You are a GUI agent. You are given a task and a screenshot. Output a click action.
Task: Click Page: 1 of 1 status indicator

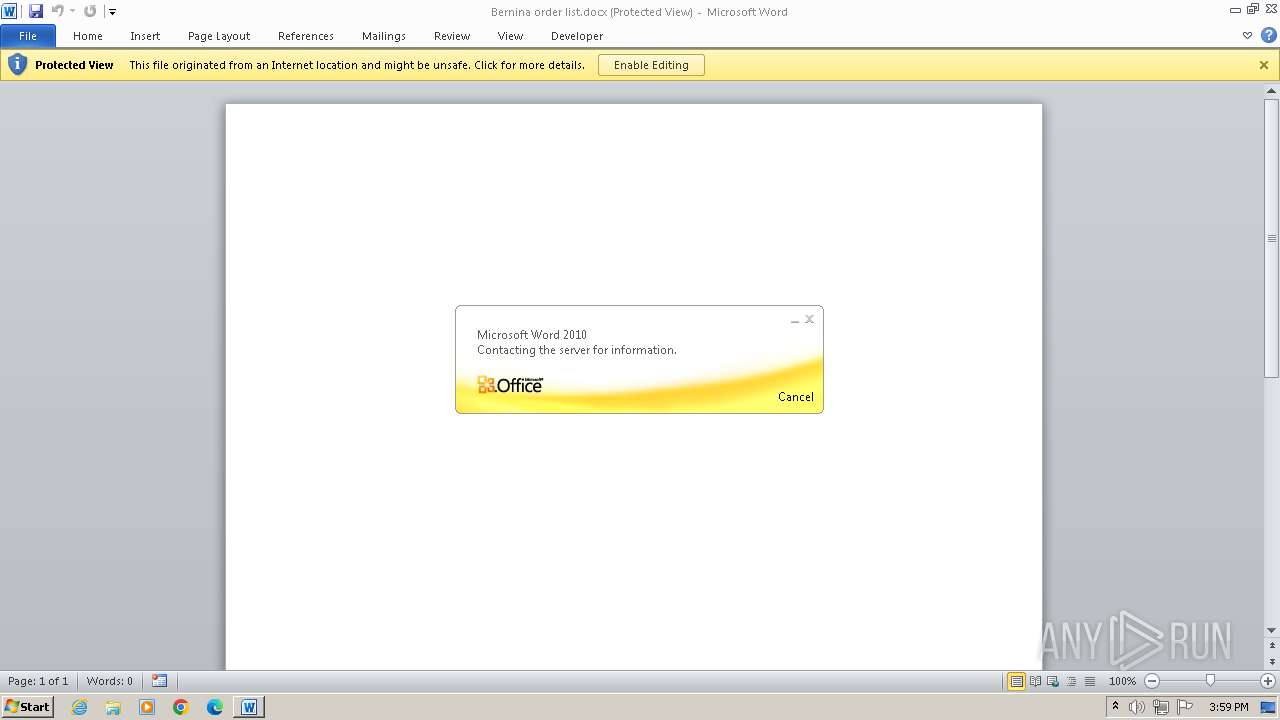click(38, 681)
